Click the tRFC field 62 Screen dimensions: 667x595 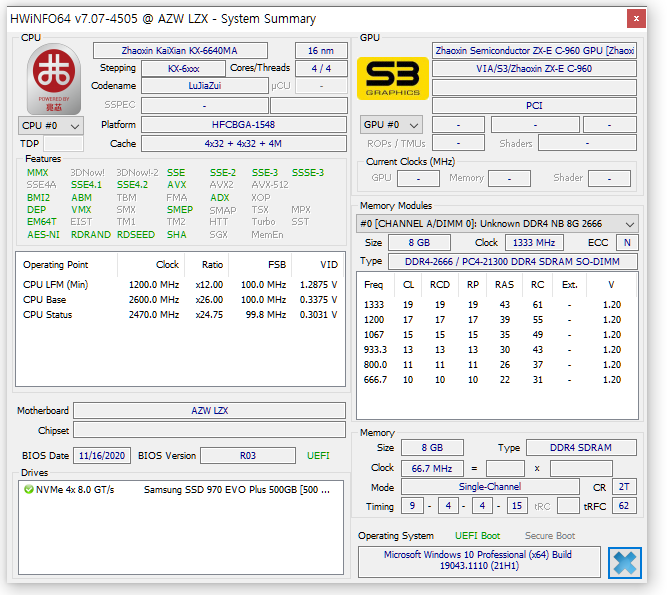[x=624, y=506]
